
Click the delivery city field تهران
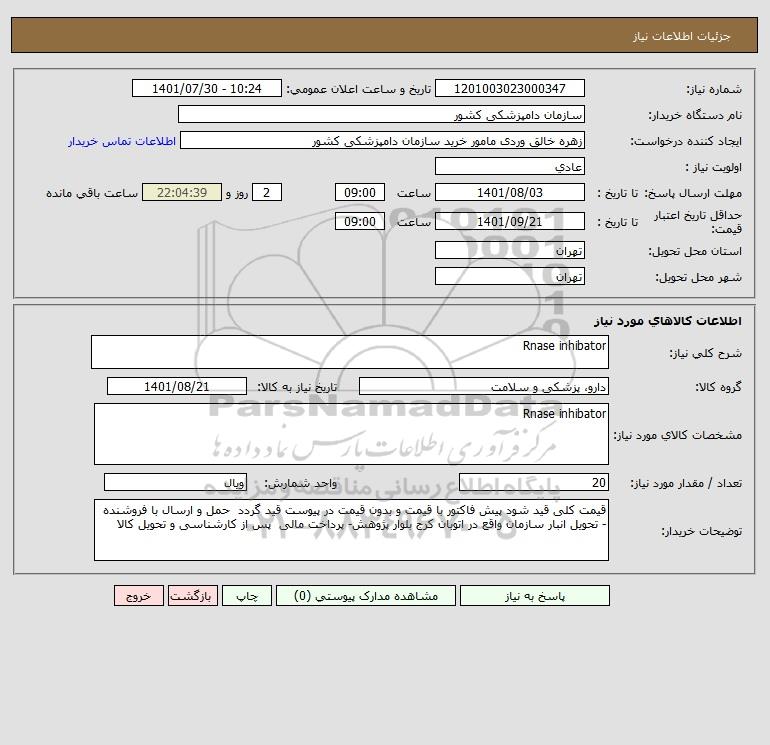coord(510,276)
